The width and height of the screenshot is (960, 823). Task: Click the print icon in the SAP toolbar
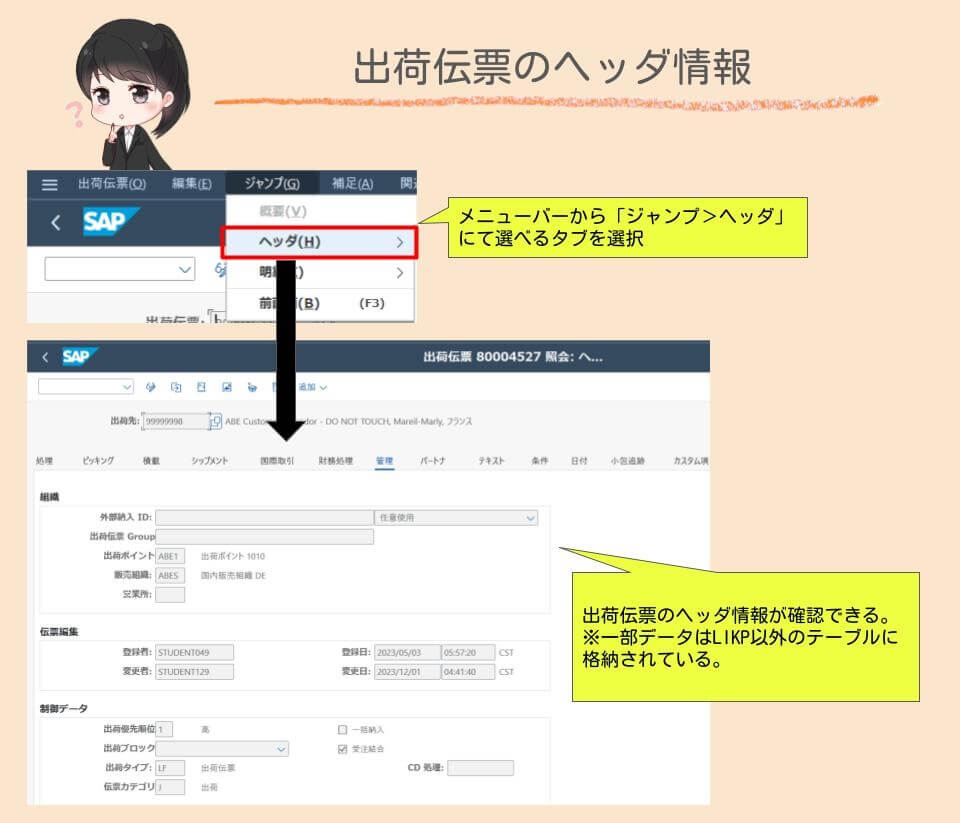[253, 388]
